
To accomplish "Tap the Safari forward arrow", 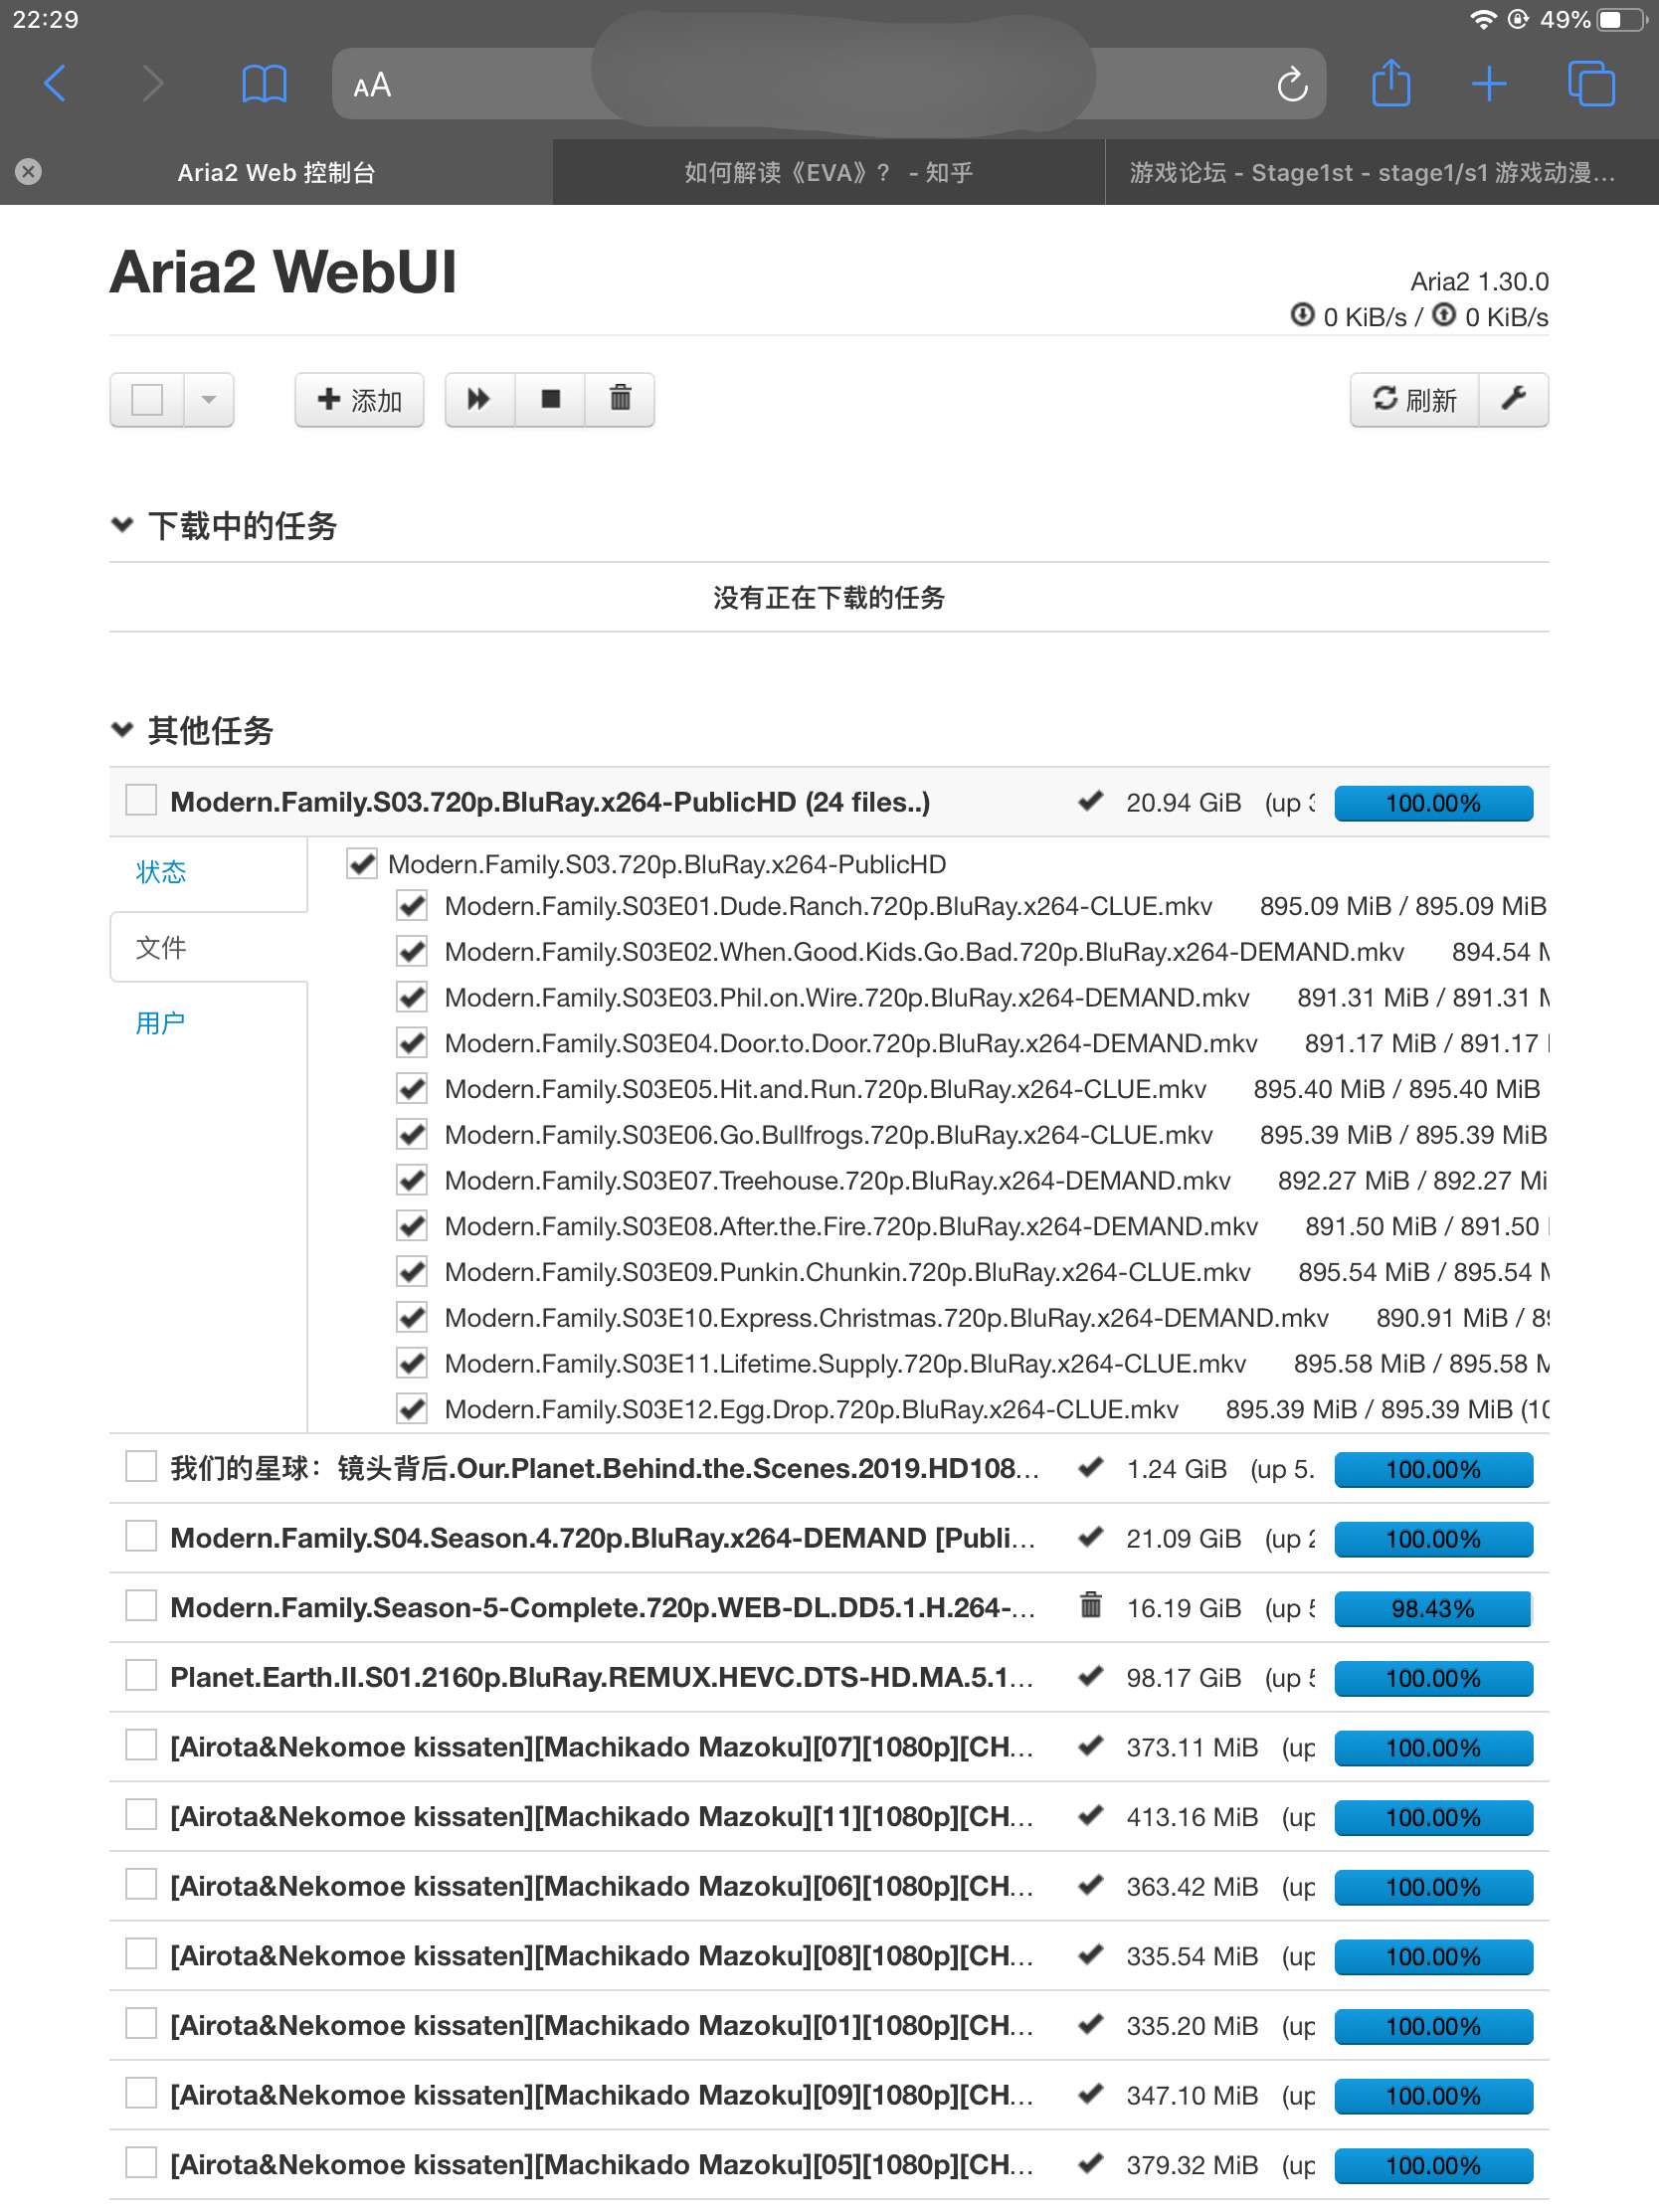I will coord(152,84).
